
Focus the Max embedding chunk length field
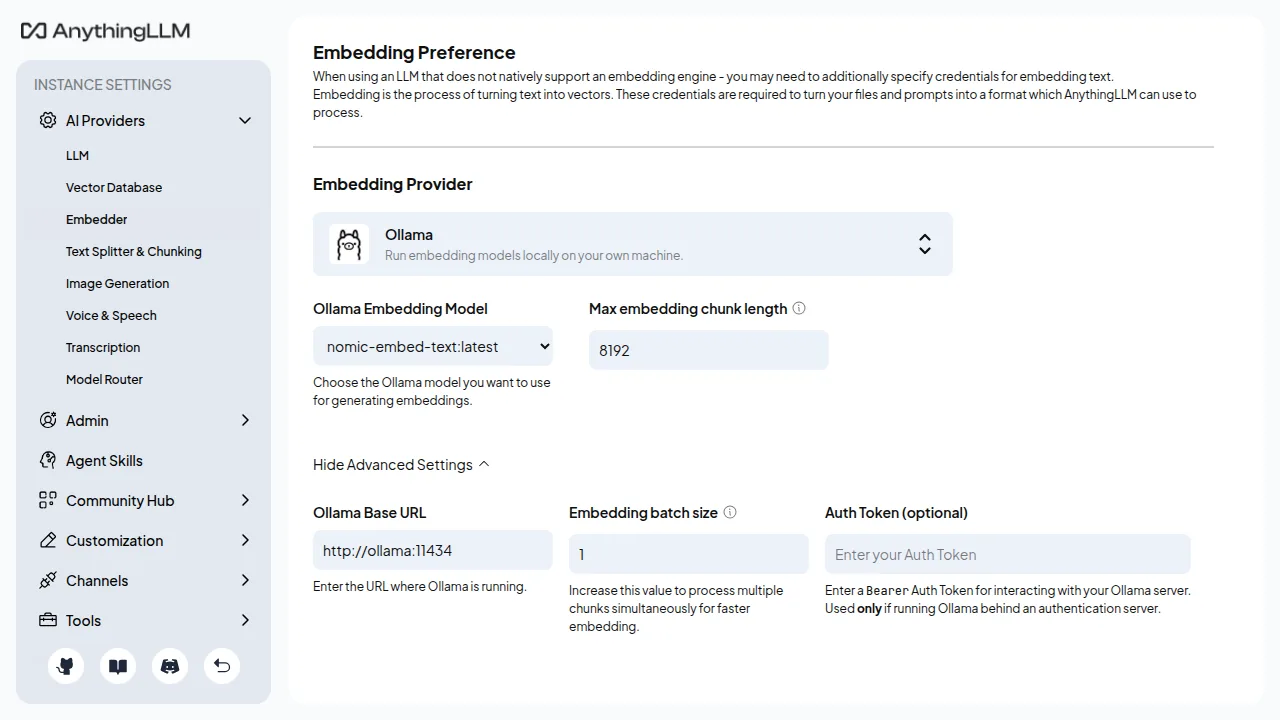(x=709, y=350)
